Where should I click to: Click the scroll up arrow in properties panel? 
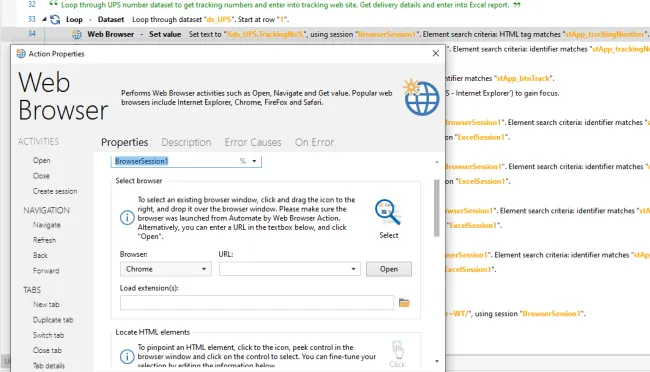pyautogui.click(x=437, y=162)
